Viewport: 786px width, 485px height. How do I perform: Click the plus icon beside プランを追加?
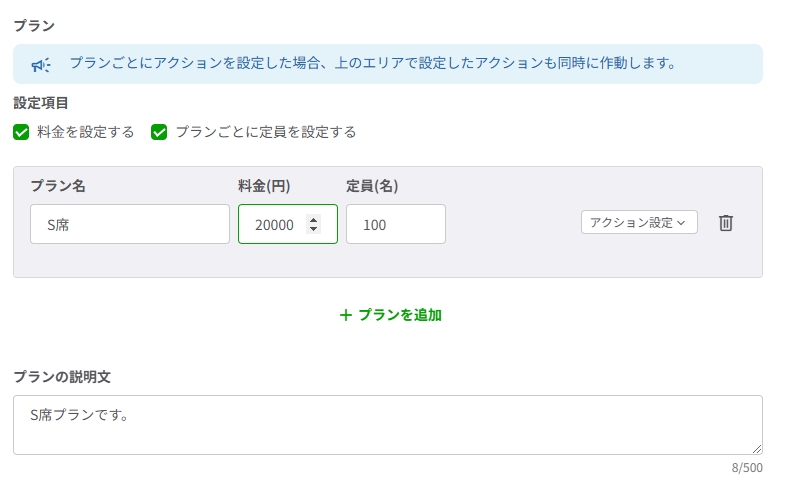pyautogui.click(x=346, y=315)
